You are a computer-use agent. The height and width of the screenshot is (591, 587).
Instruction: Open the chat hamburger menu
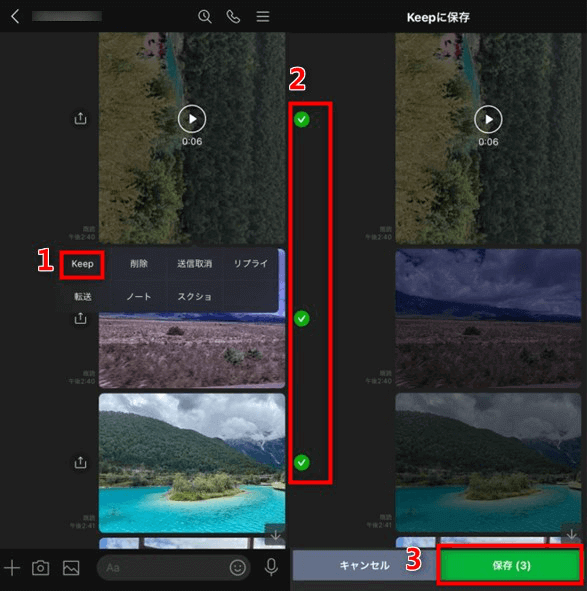pos(263,17)
